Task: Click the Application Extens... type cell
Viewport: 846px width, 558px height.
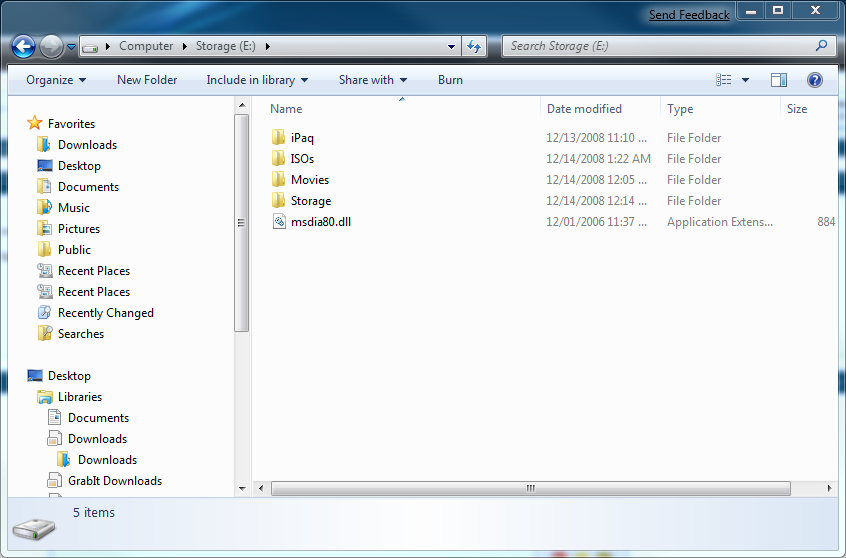Action: (x=720, y=222)
